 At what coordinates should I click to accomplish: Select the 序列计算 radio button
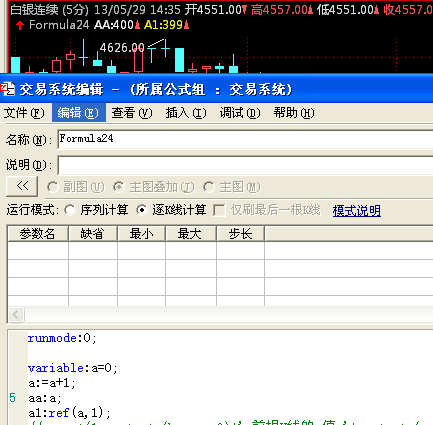pos(70,210)
